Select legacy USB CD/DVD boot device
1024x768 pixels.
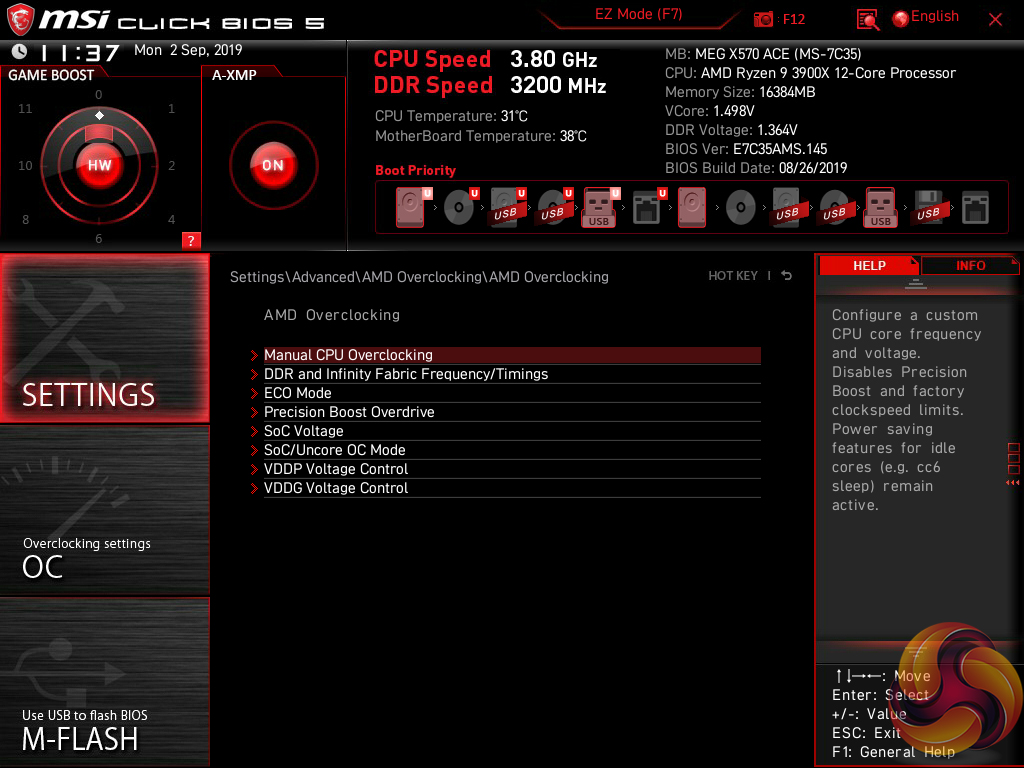(834, 207)
